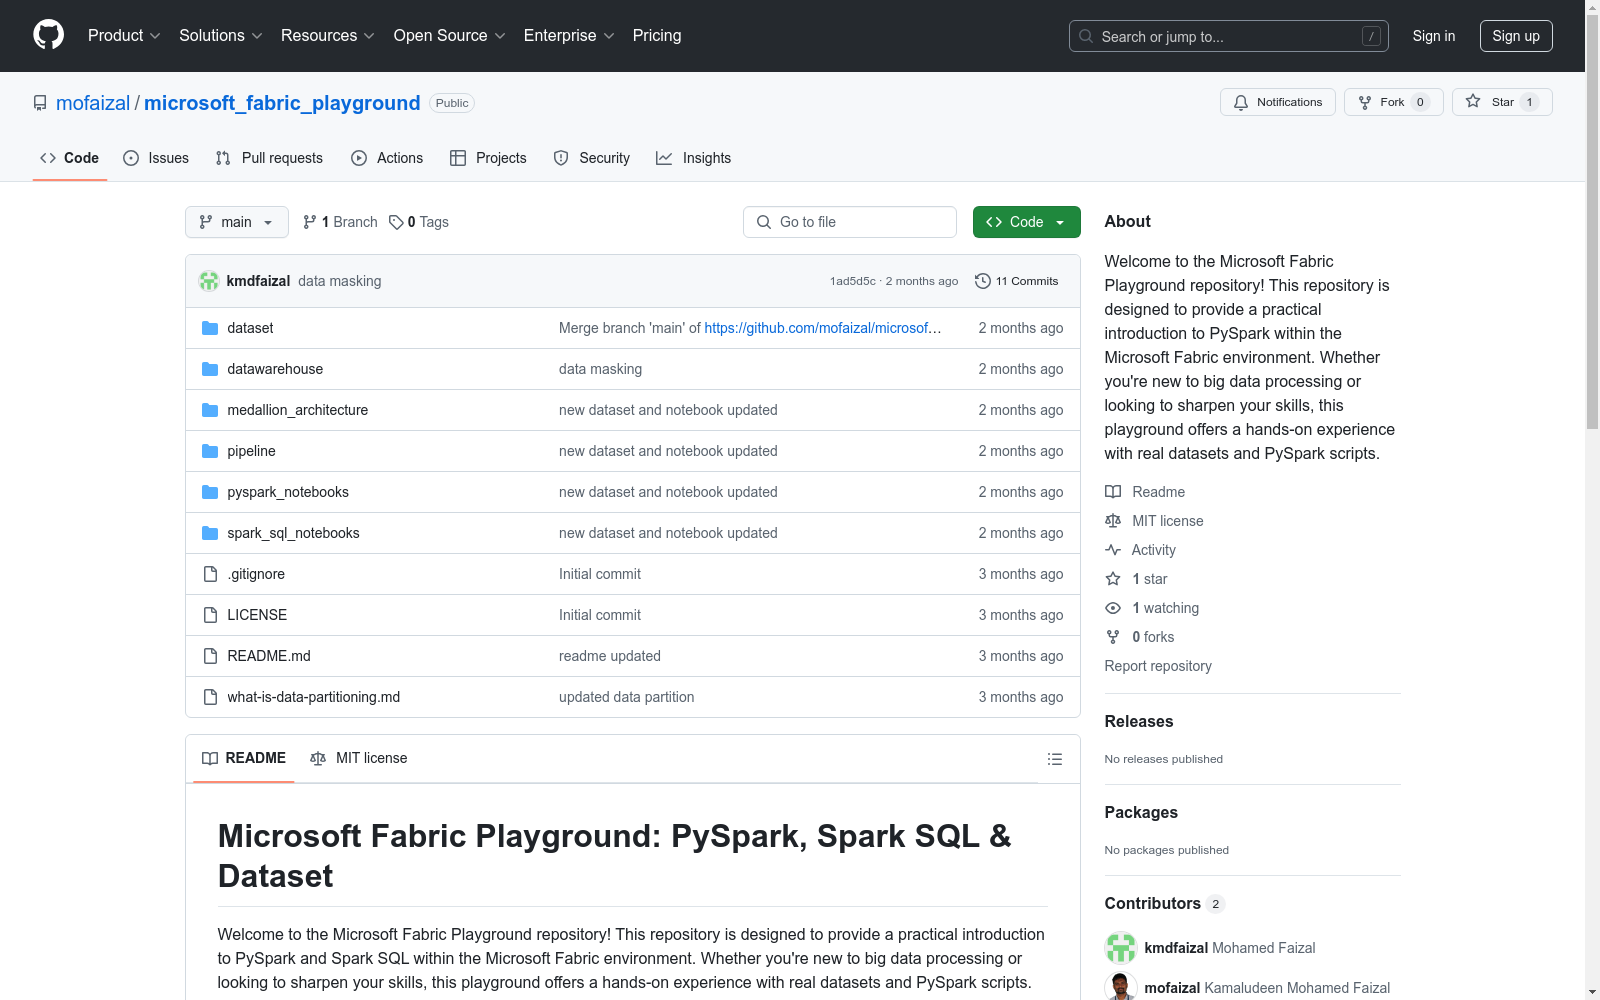
Task: View the 11 Commits history
Action: pos(1016,281)
